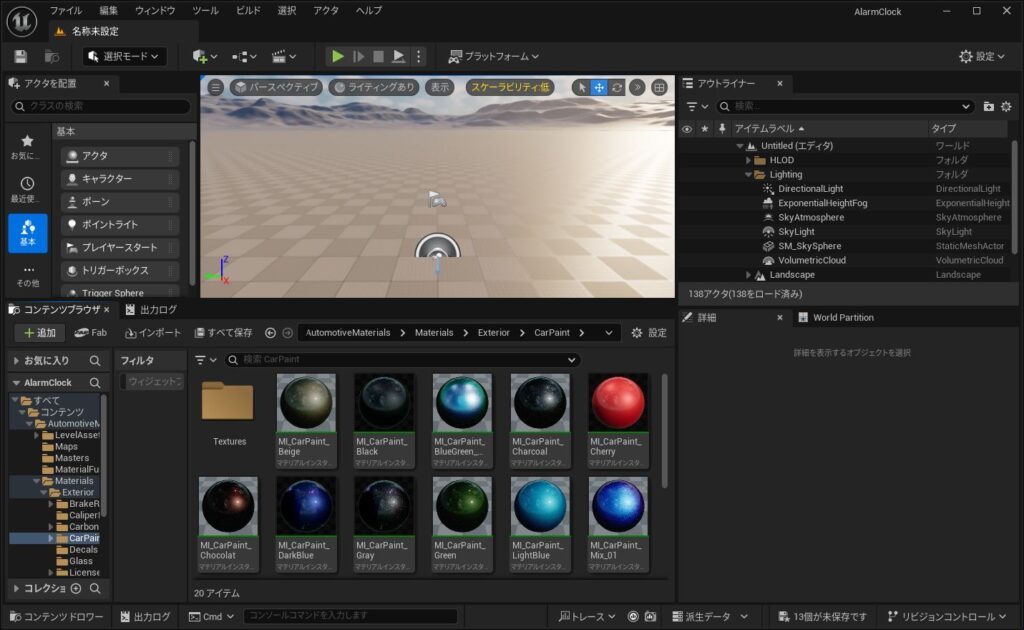This screenshot has height=630, width=1024.
Task: Open the 選択モード dropdown
Action: pyautogui.click(x=124, y=57)
